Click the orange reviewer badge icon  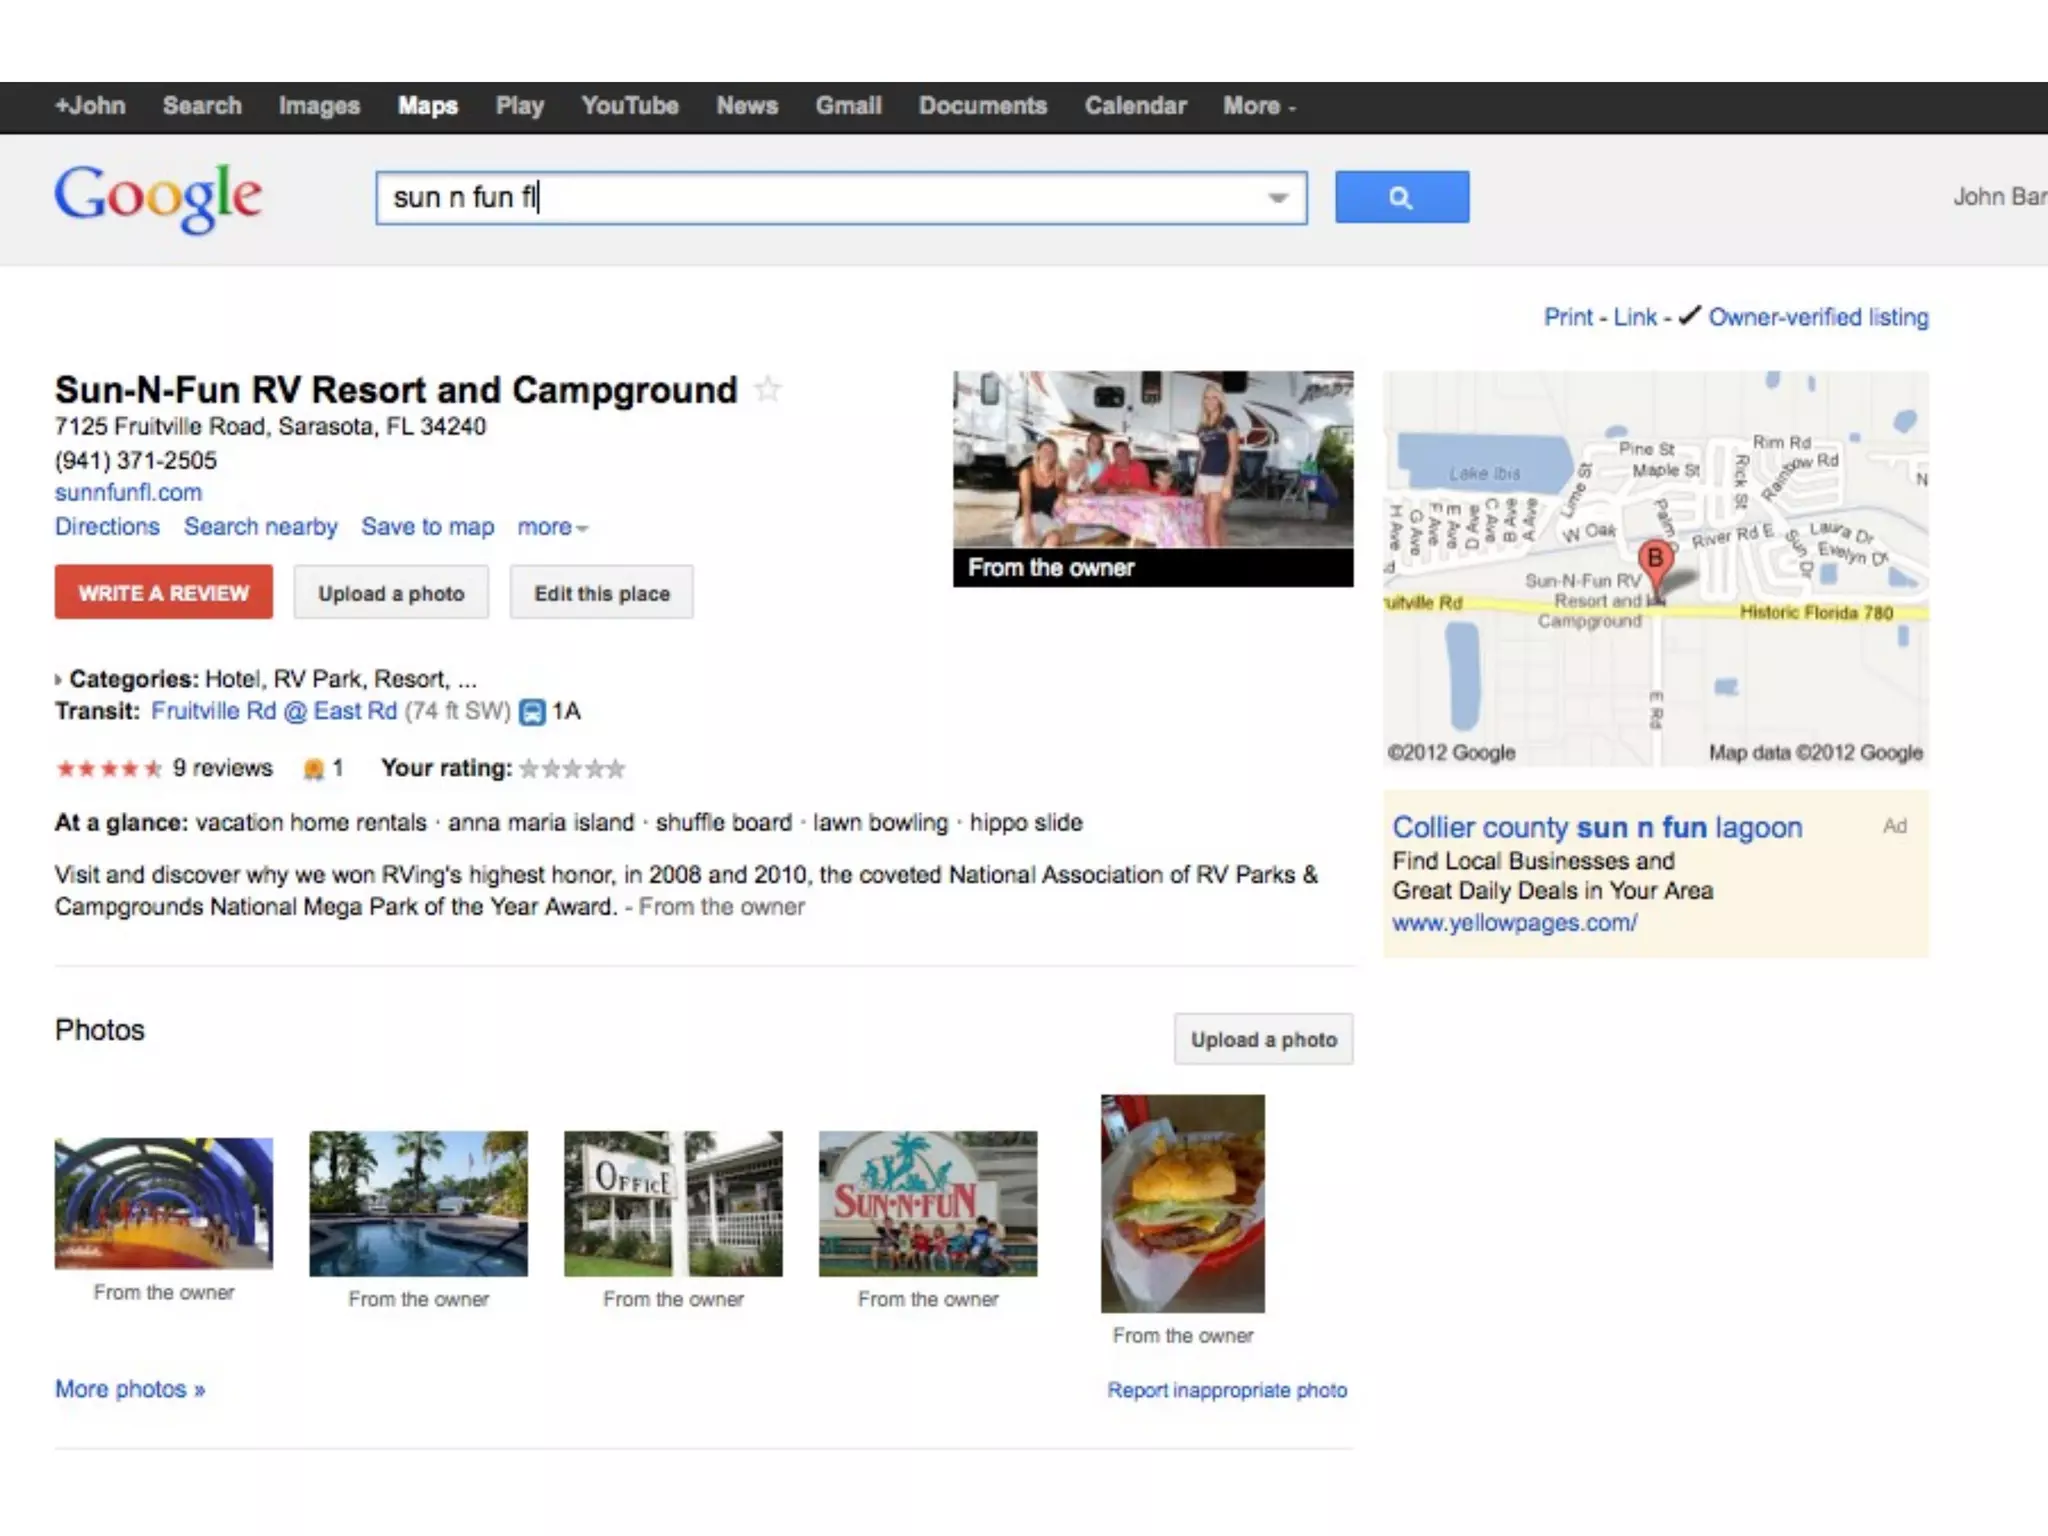coord(313,768)
